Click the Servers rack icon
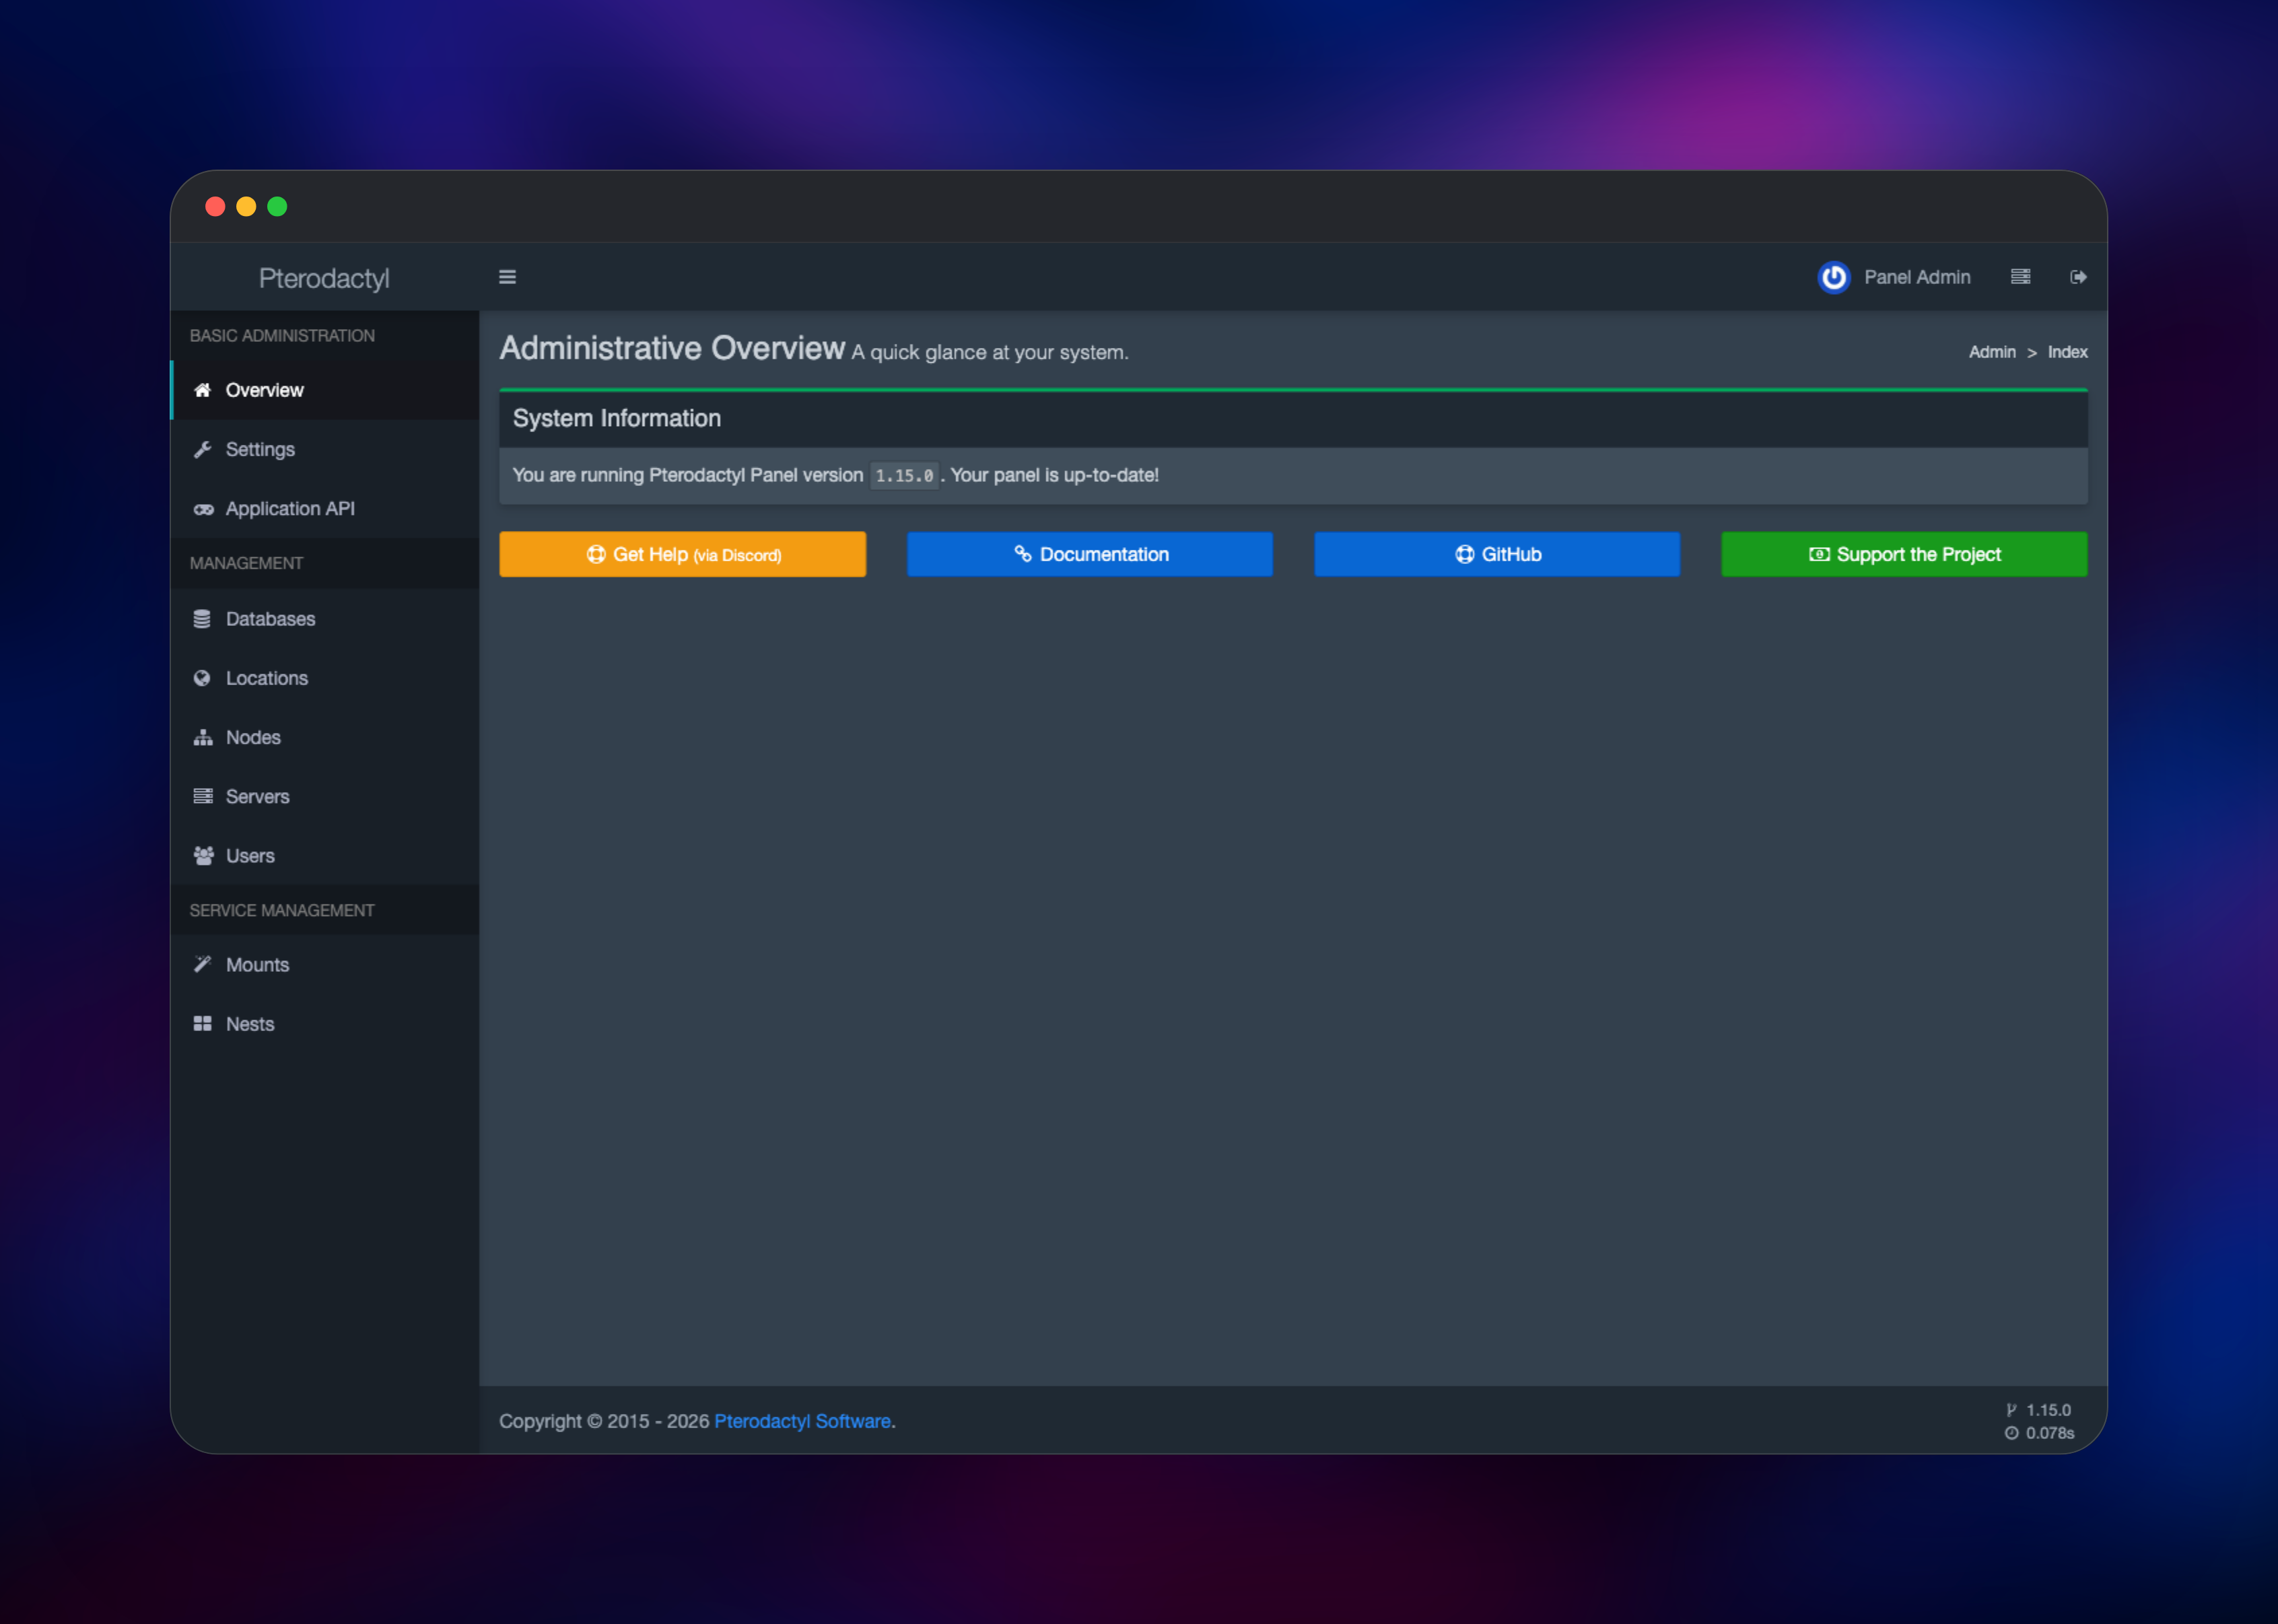The image size is (2278, 1624). point(203,796)
